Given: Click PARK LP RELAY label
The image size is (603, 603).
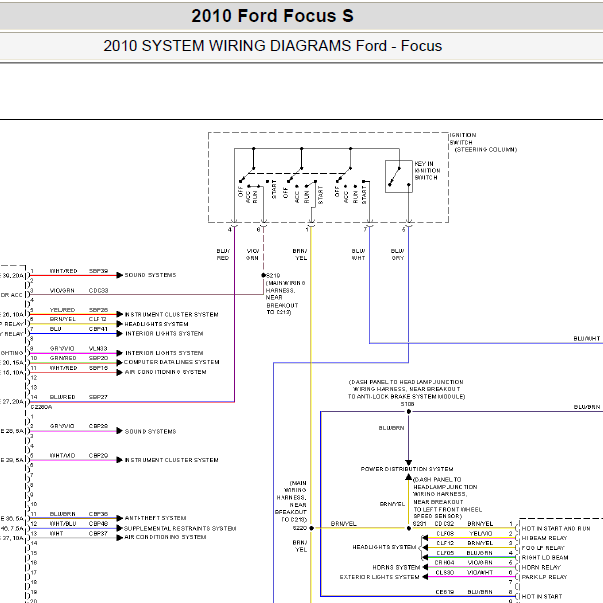Looking at the screenshot, I should (544, 577).
